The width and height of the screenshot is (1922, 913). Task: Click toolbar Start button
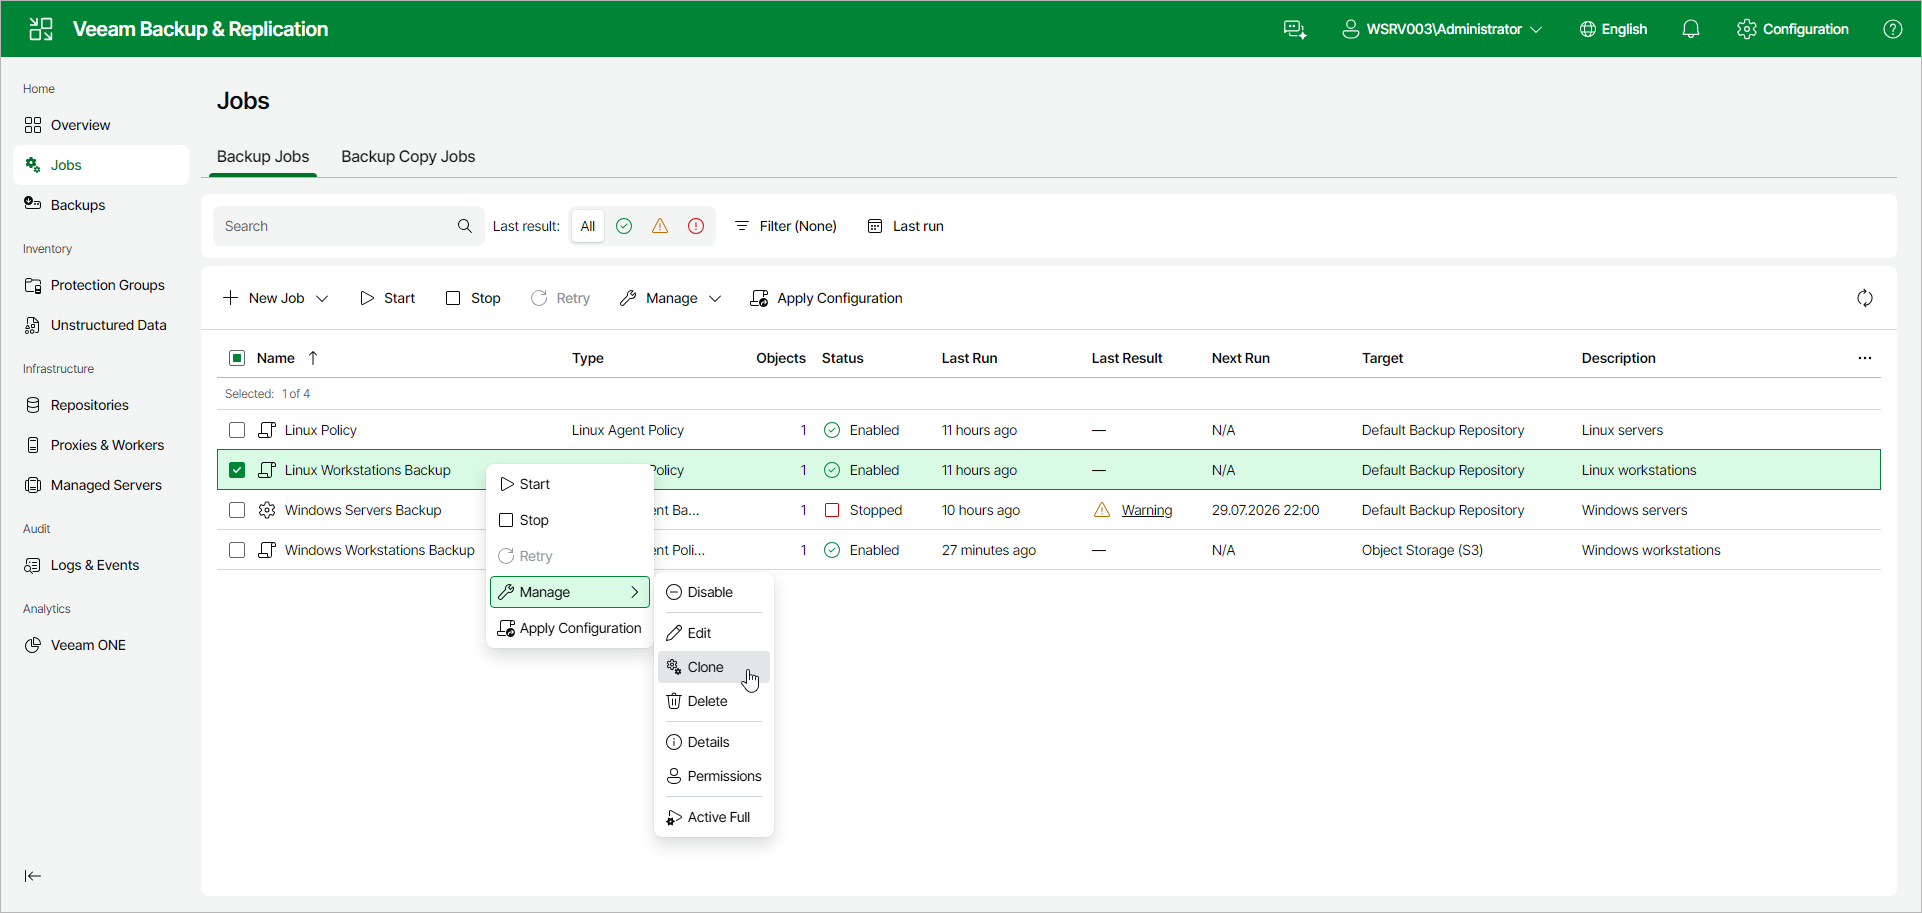(387, 298)
